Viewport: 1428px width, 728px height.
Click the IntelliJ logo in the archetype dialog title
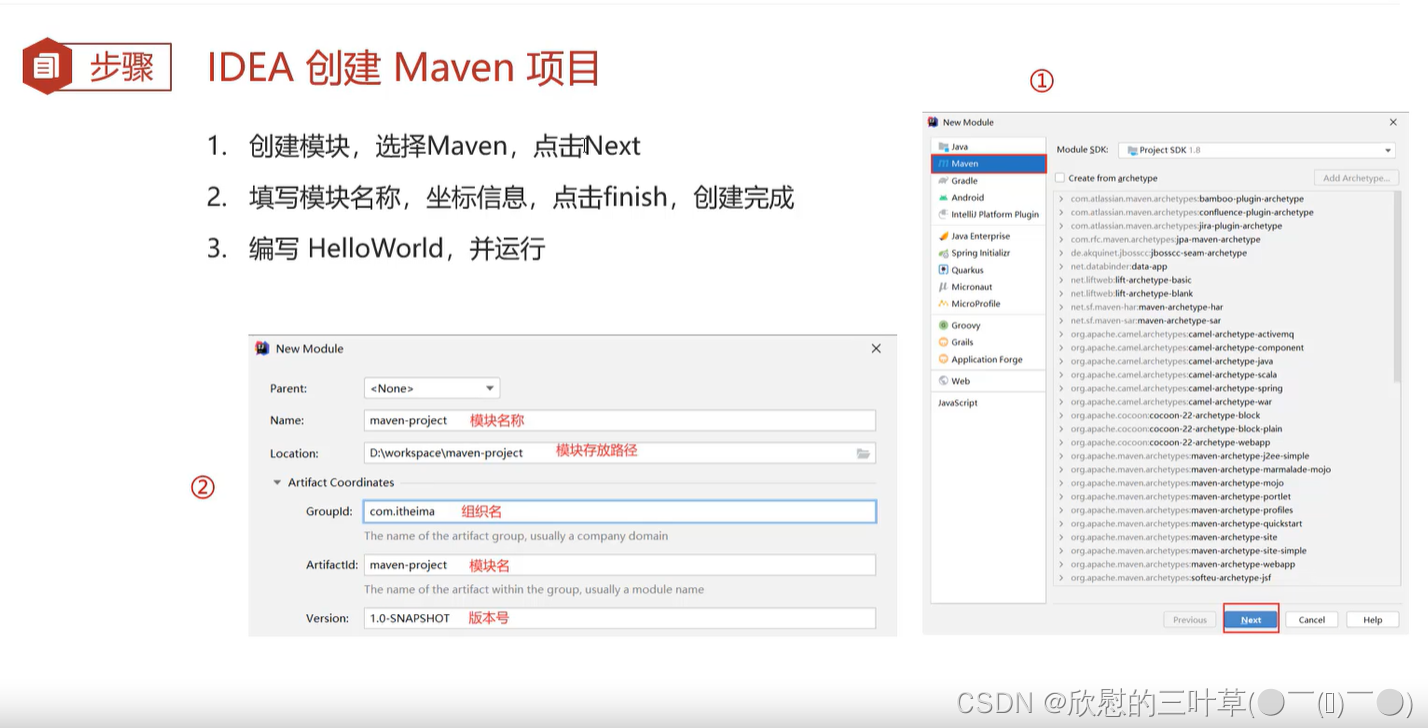[x=933, y=122]
